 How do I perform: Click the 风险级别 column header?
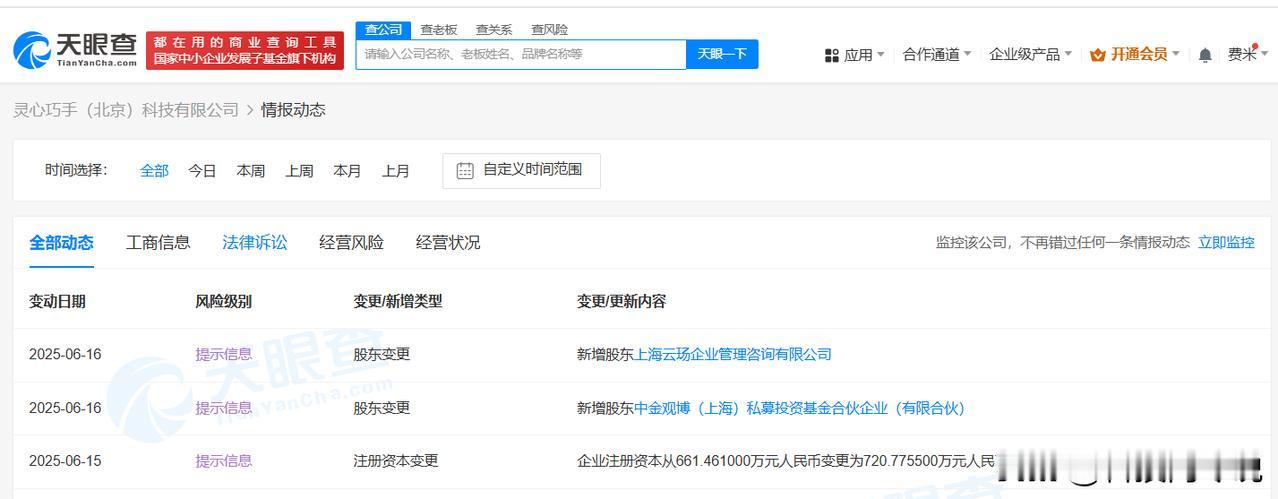pyautogui.click(x=223, y=301)
